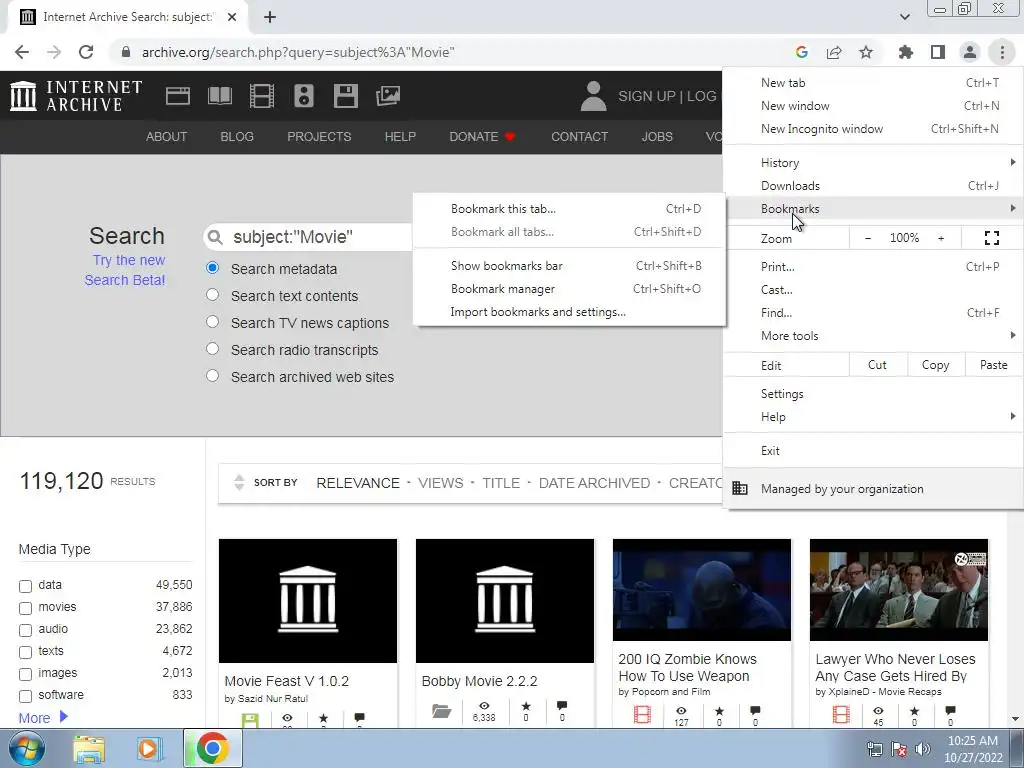Click the share page icon in address bar
1024x768 pixels.
834,52
